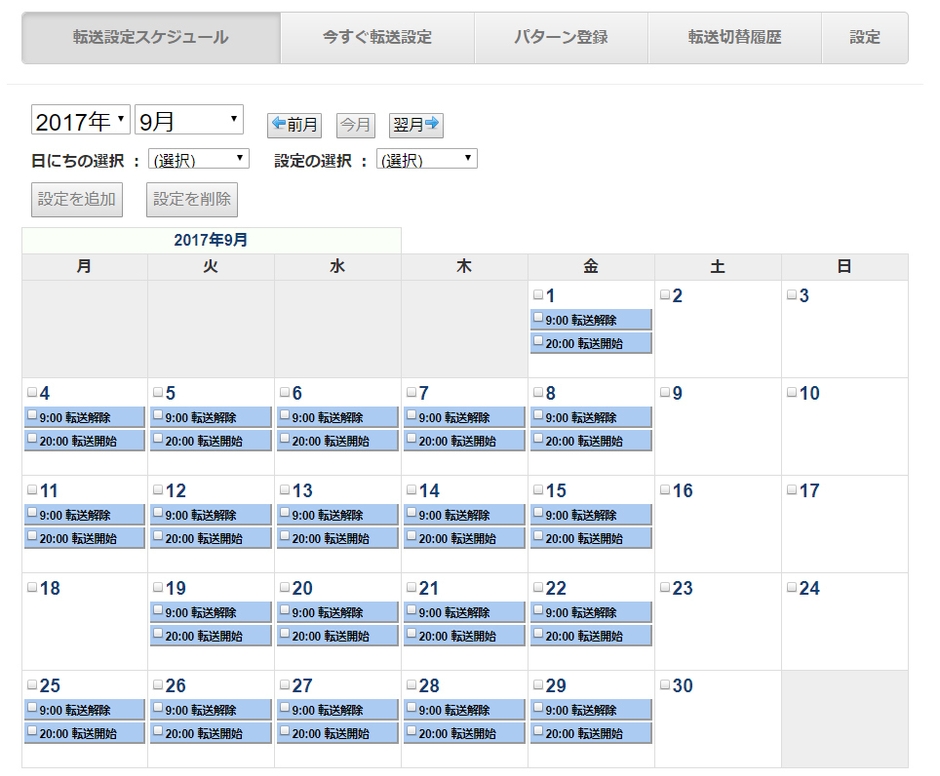Go to the 転送切替履歴 tab
The image size is (940, 776).
pyautogui.click(x=734, y=38)
